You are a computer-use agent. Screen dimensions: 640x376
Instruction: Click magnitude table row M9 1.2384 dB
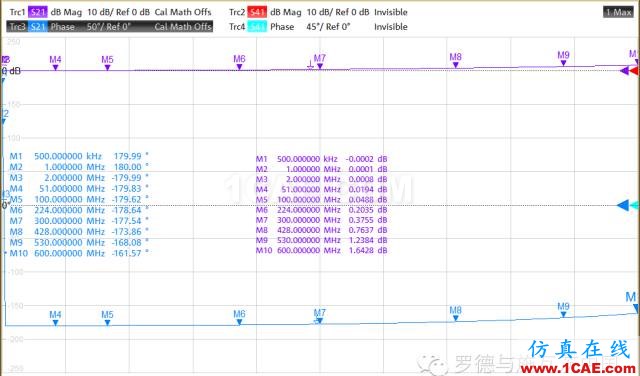322,240
